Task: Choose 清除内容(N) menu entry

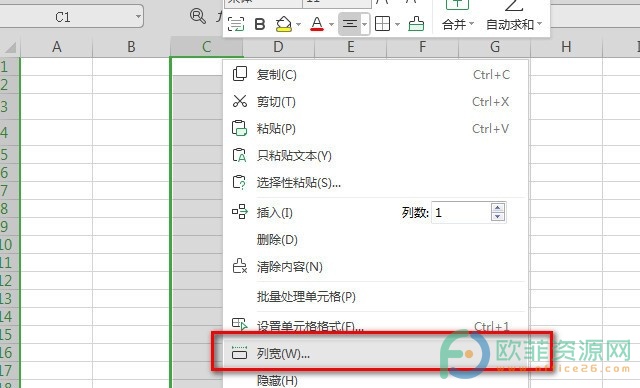Action: pos(376,266)
